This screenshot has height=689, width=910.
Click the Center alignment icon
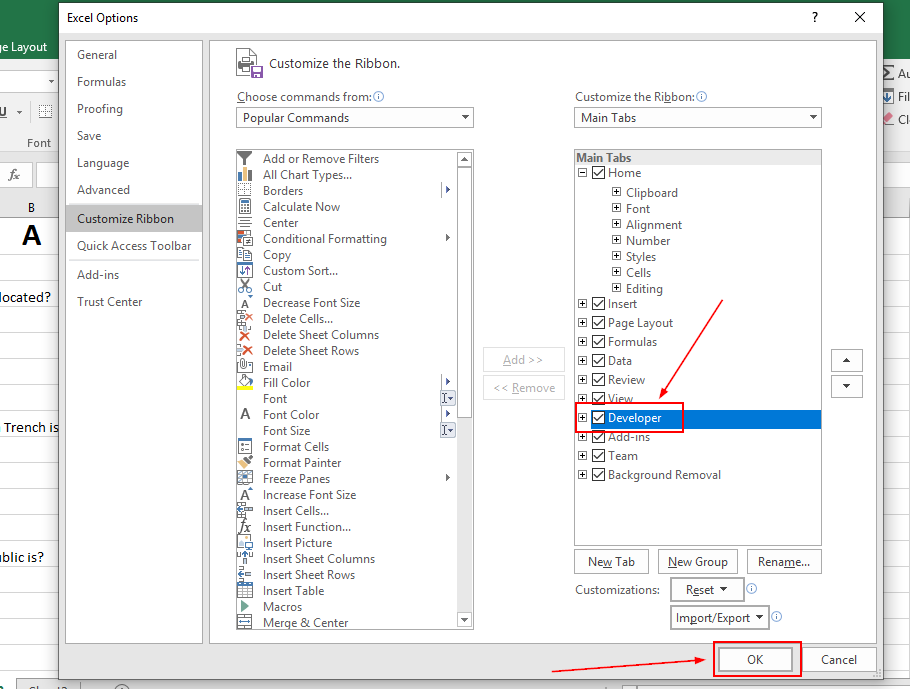[x=245, y=223]
